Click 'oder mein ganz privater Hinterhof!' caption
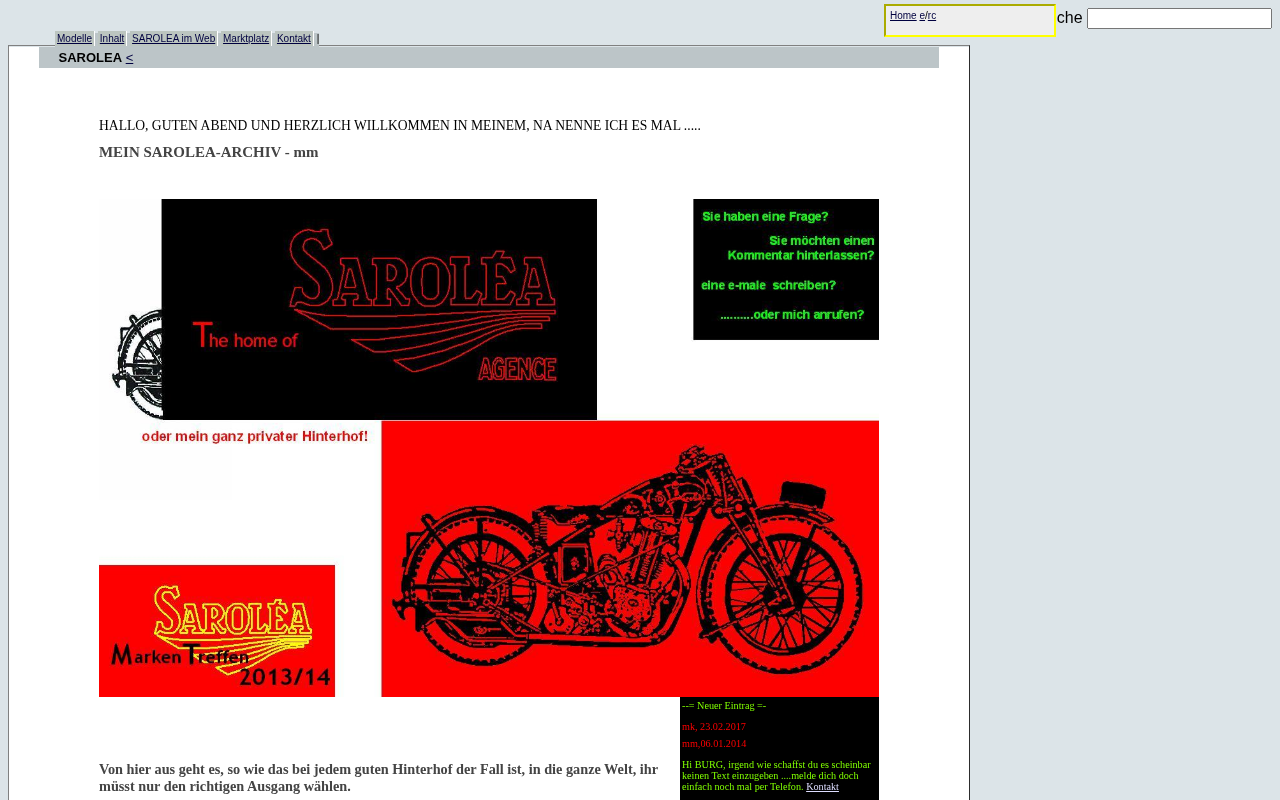1280x800 pixels. 255,436
